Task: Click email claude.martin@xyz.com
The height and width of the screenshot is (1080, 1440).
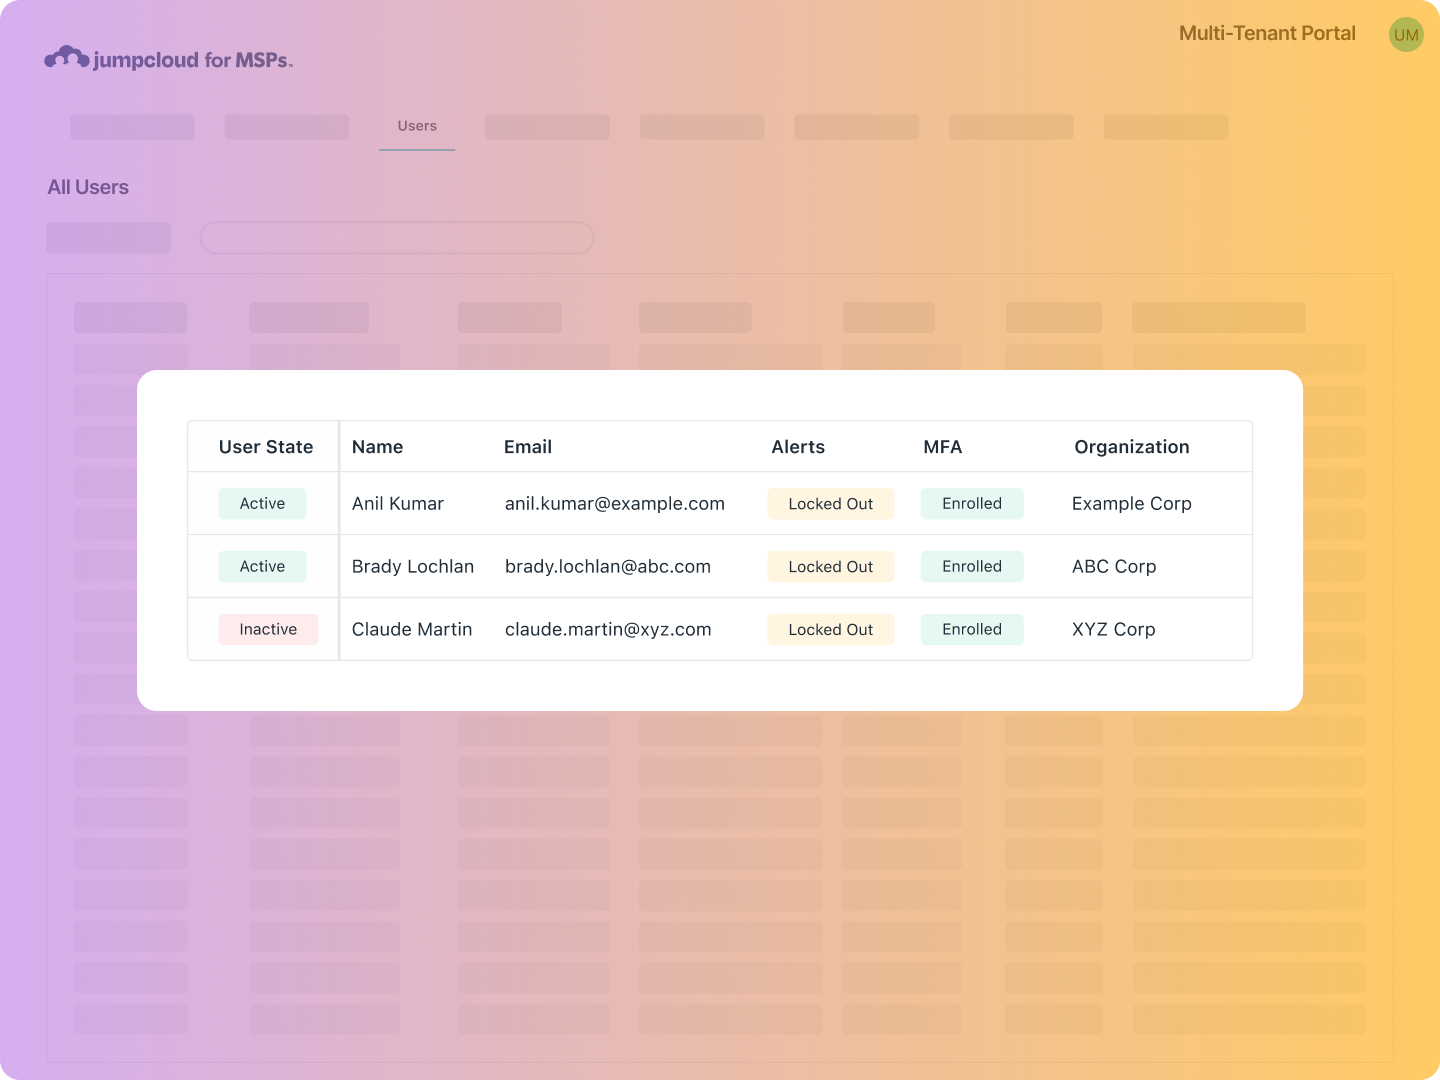Action: (608, 630)
